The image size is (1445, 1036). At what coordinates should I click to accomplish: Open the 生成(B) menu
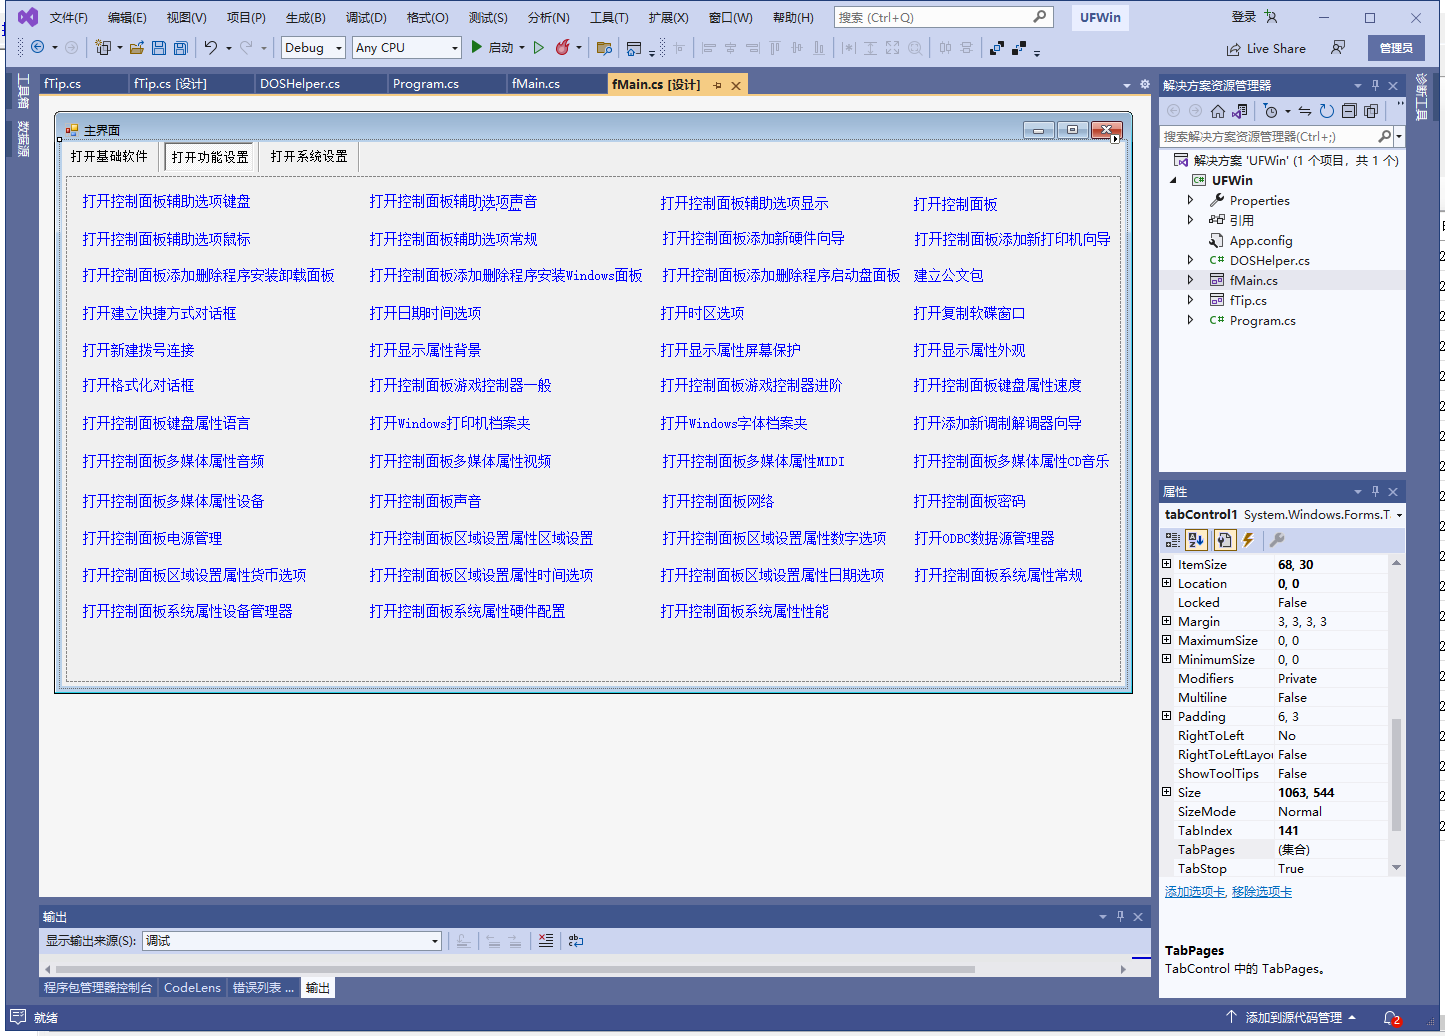(x=305, y=18)
